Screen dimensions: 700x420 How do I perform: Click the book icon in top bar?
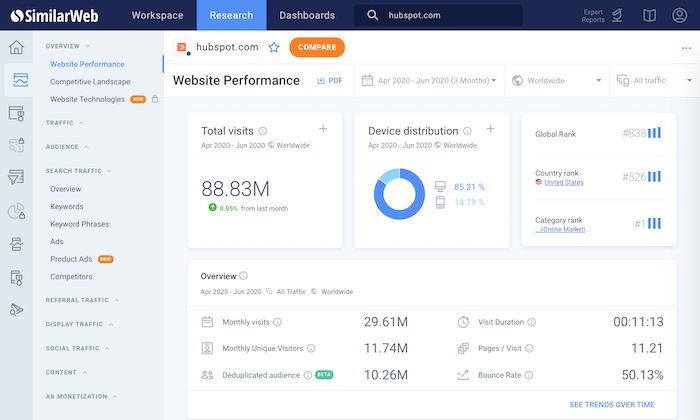[649, 15]
